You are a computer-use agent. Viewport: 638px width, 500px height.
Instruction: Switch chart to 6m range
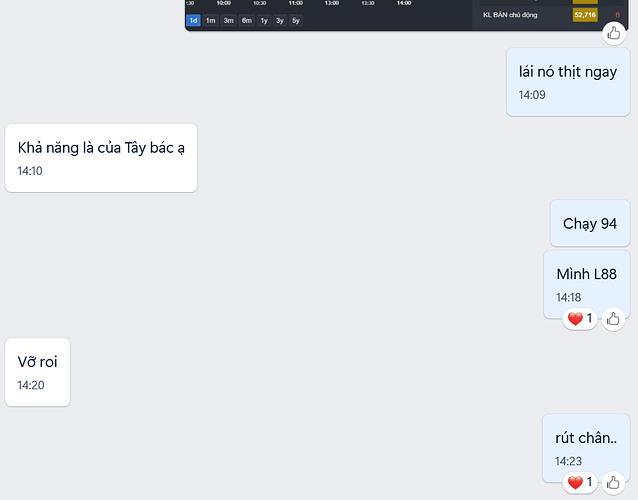pyautogui.click(x=247, y=20)
